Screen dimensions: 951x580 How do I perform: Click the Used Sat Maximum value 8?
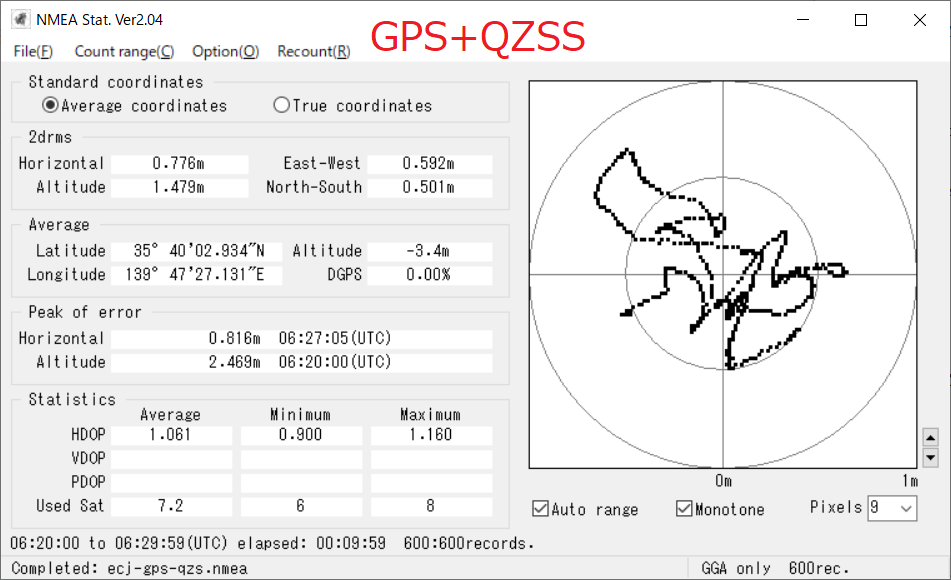point(431,506)
